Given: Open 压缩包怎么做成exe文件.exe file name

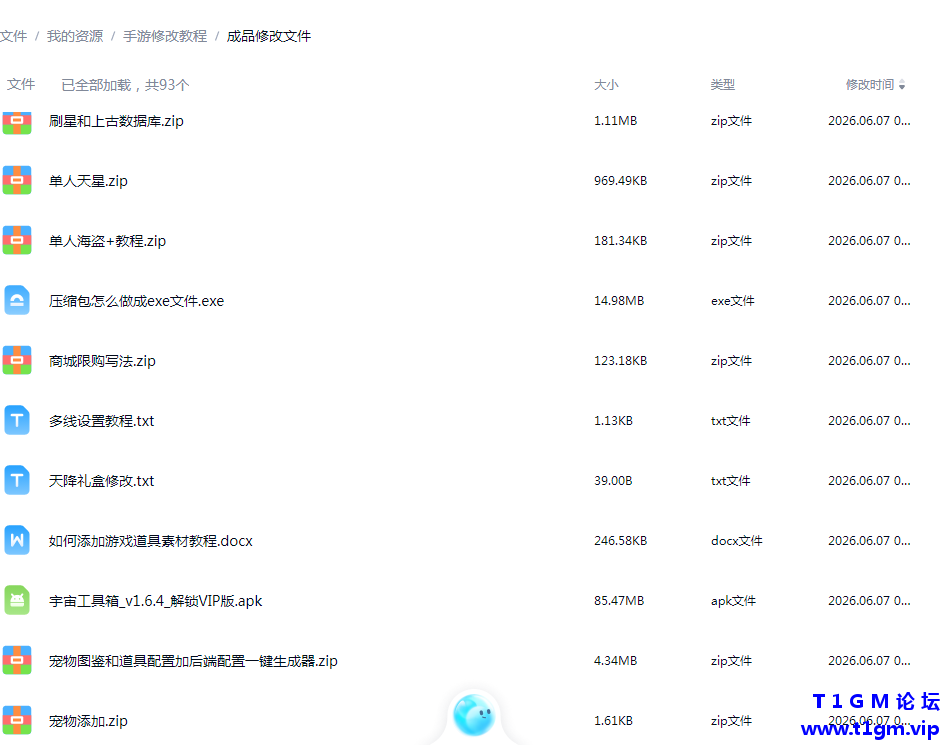Looking at the screenshot, I should (x=136, y=301).
